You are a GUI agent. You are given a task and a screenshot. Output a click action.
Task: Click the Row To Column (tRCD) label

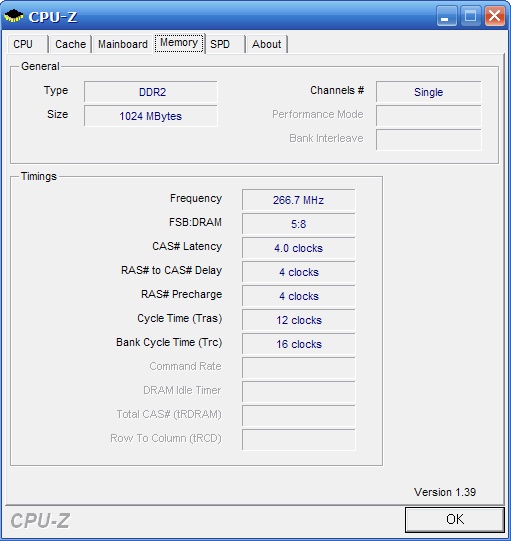coord(166,438)
